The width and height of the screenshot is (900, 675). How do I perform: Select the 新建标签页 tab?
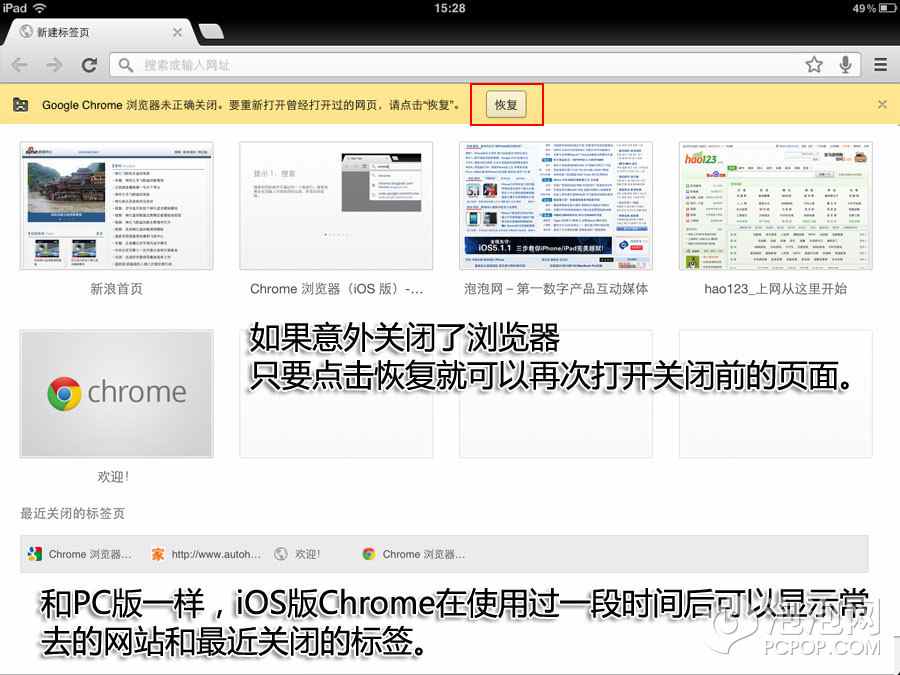[x=90, y=32]
